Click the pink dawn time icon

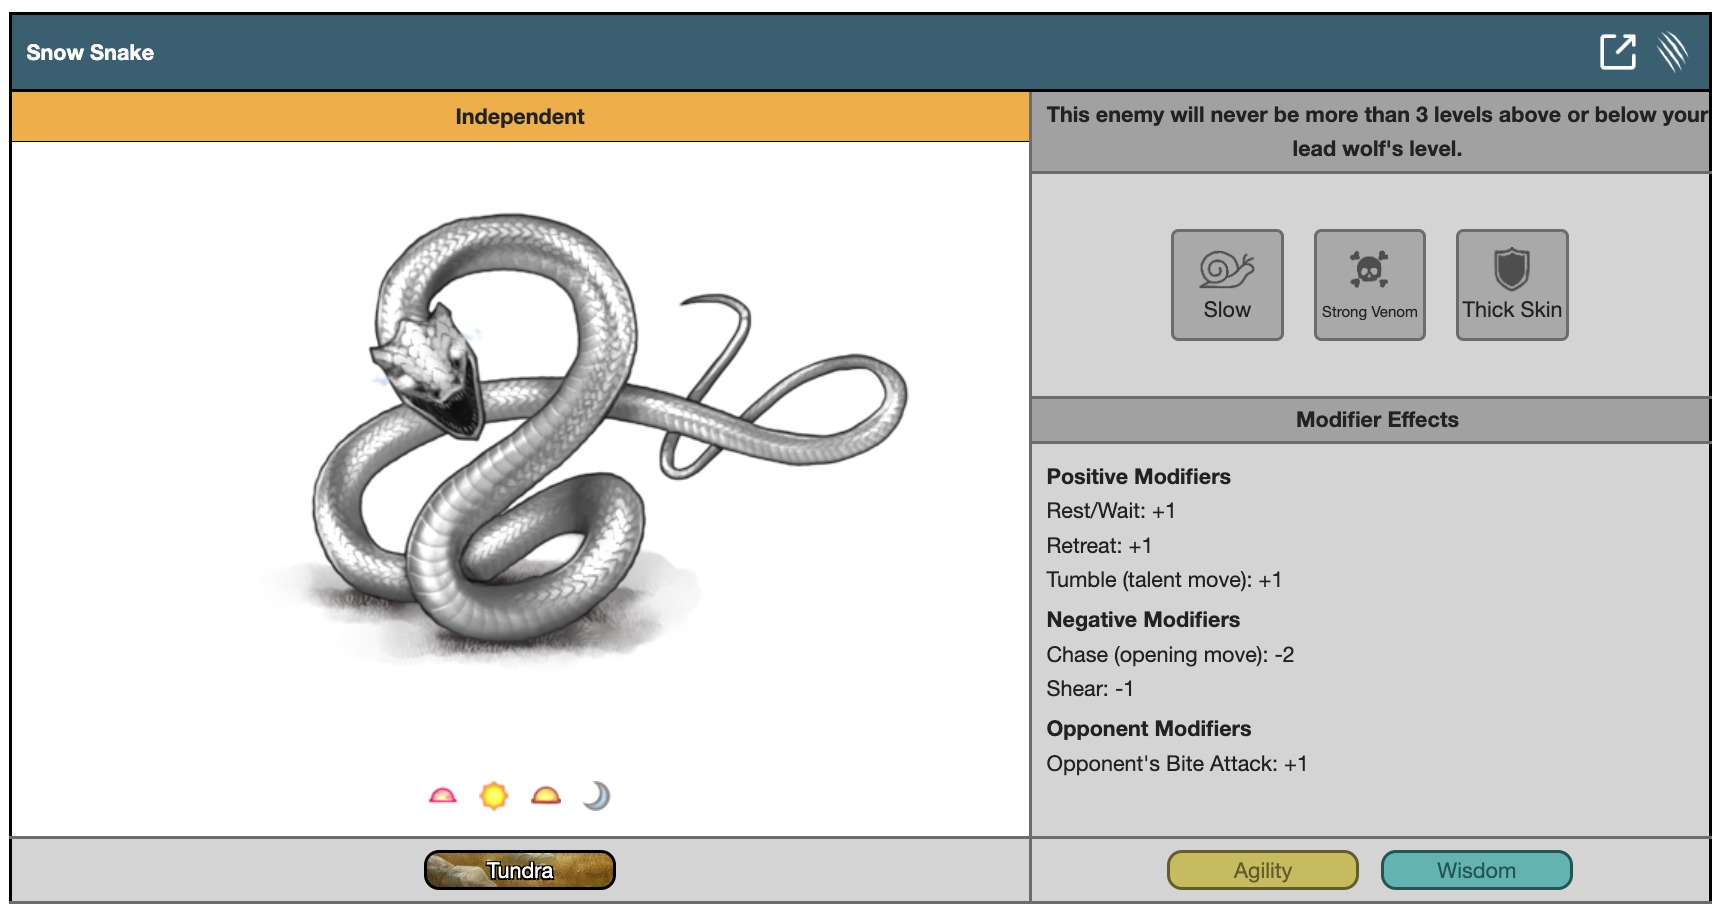pos(442,796)
